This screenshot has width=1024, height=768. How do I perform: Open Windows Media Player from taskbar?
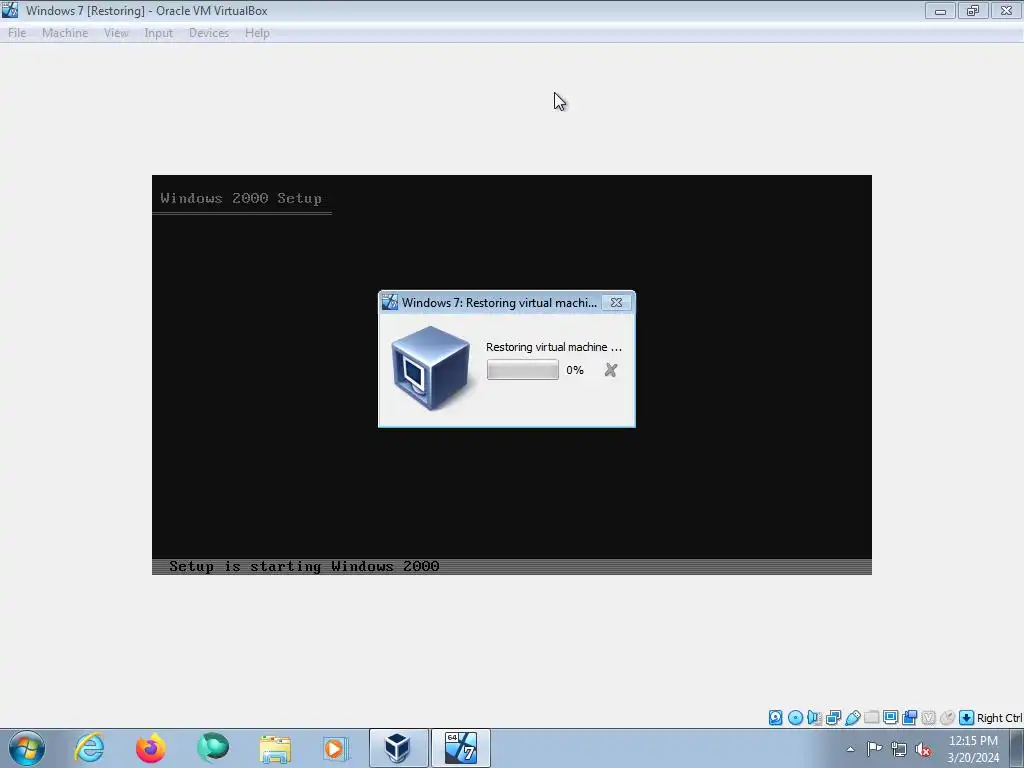click(336, 748)
